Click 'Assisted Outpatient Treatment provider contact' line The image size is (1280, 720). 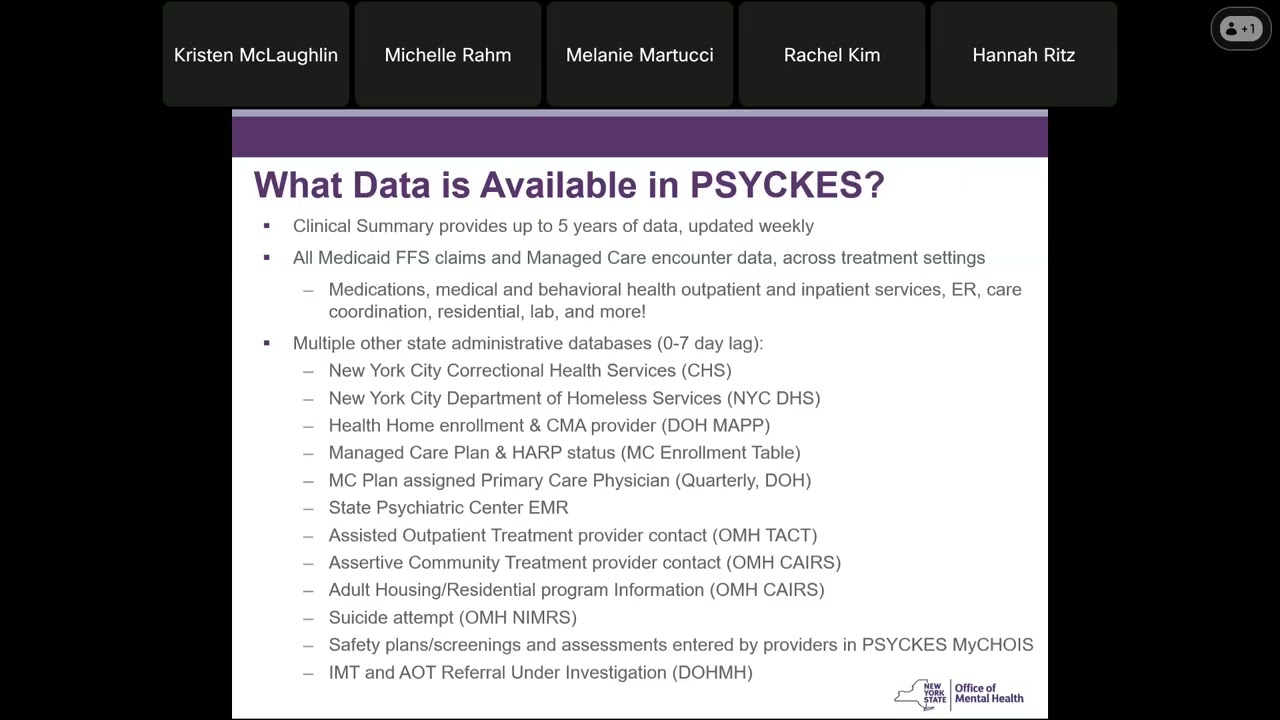coord(573,535)
